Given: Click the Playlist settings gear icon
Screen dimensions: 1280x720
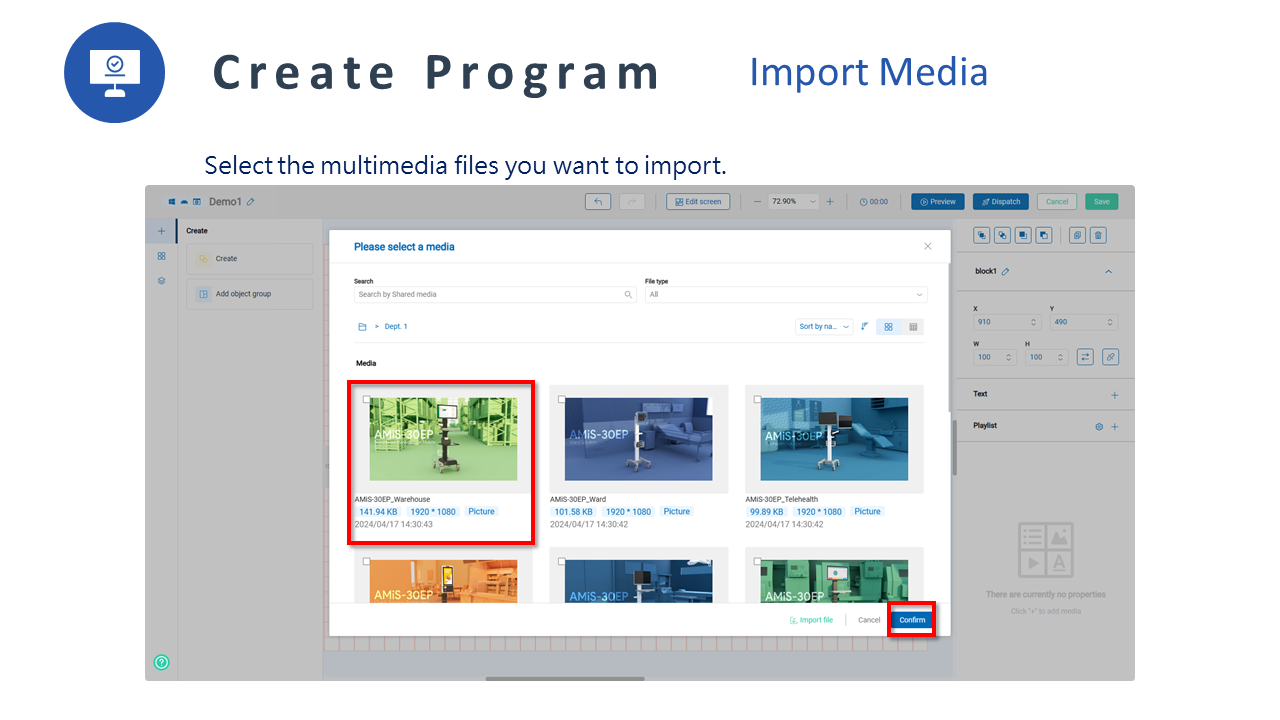Looking at the screenshot, I should [1099, 426].
